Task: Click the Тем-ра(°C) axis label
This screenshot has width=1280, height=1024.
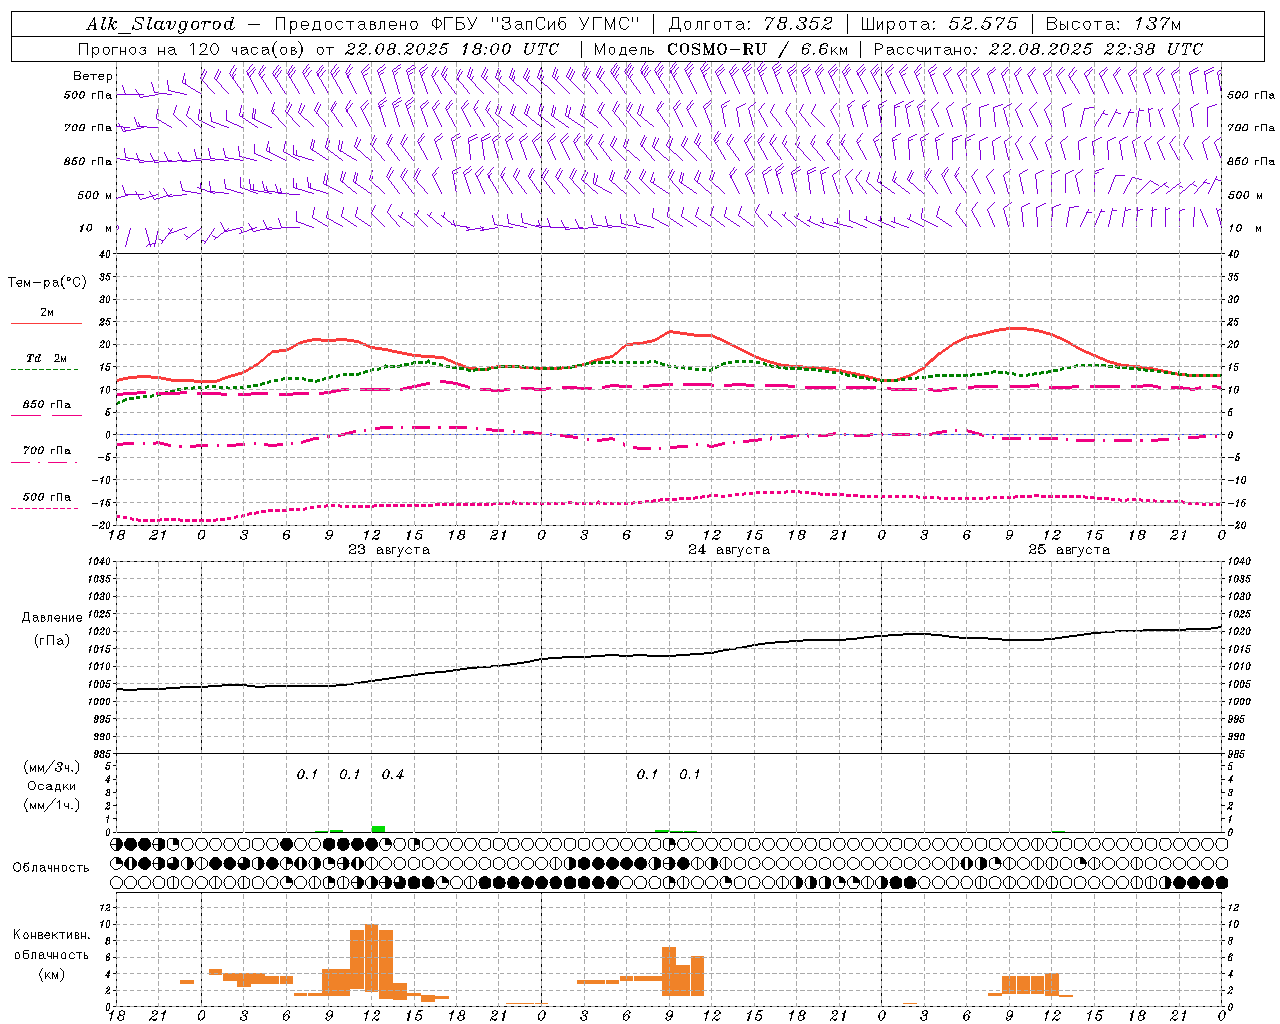Action: click(47, 283)
